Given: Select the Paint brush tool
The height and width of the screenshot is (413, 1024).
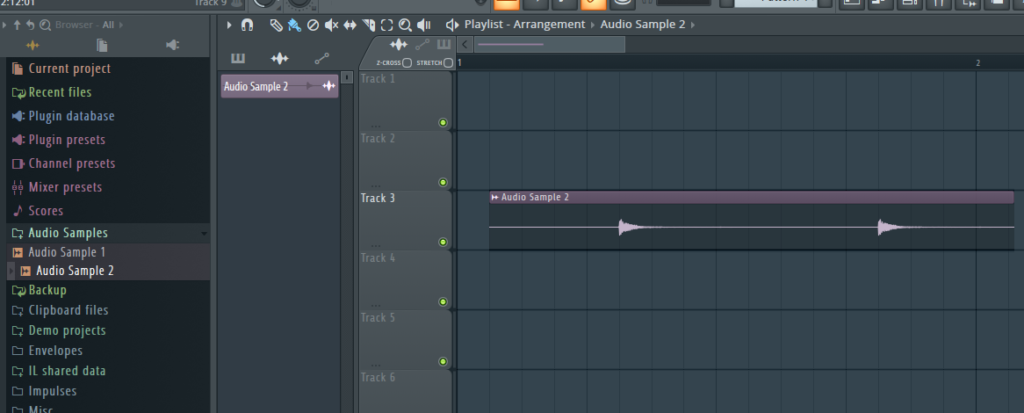Looking at the screenshot, I should click(x=295, y=25).
